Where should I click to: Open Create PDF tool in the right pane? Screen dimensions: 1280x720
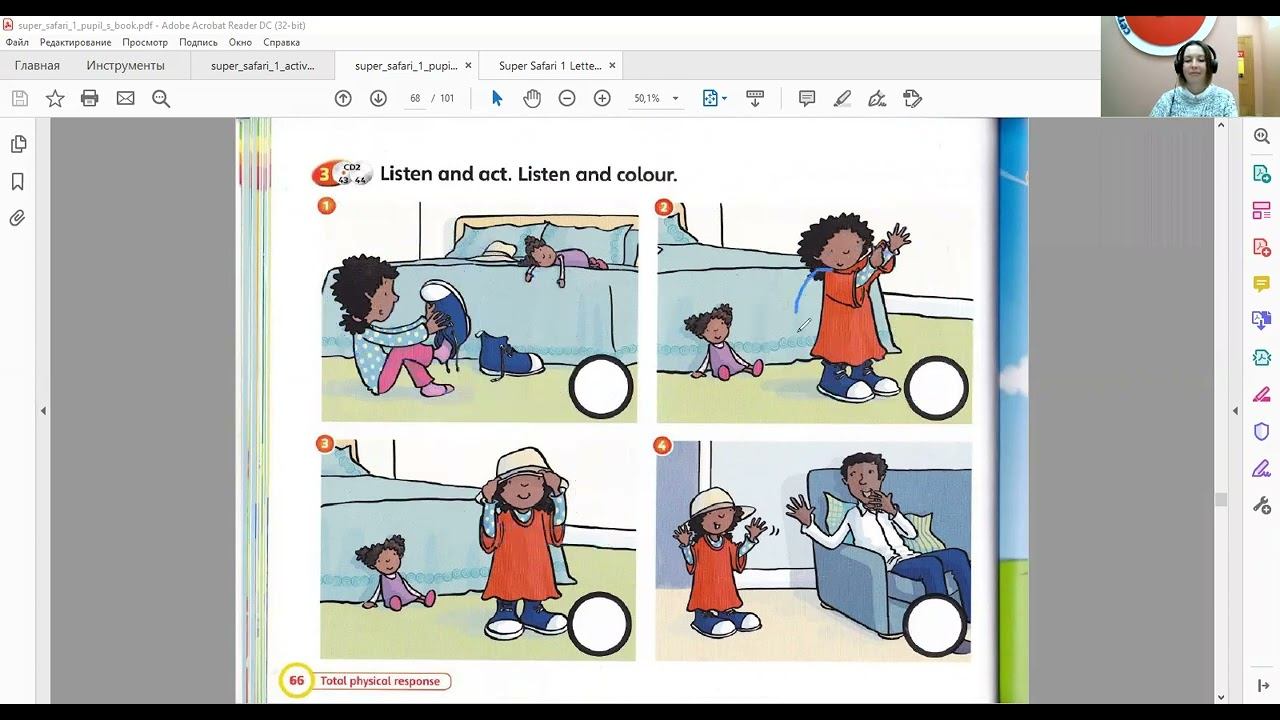coord(1262,247)
